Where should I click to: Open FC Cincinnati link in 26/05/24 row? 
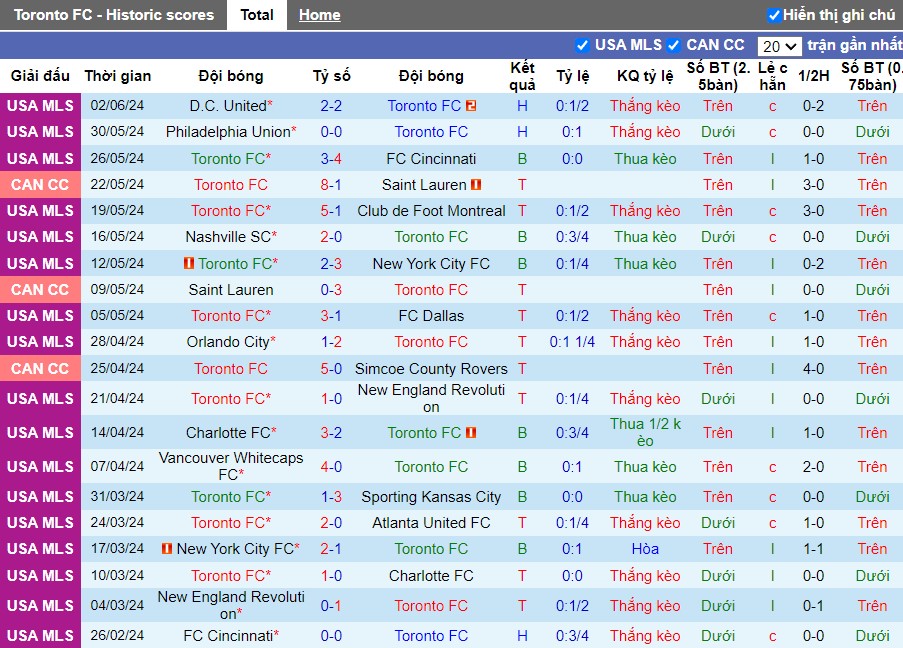[431, 159]
